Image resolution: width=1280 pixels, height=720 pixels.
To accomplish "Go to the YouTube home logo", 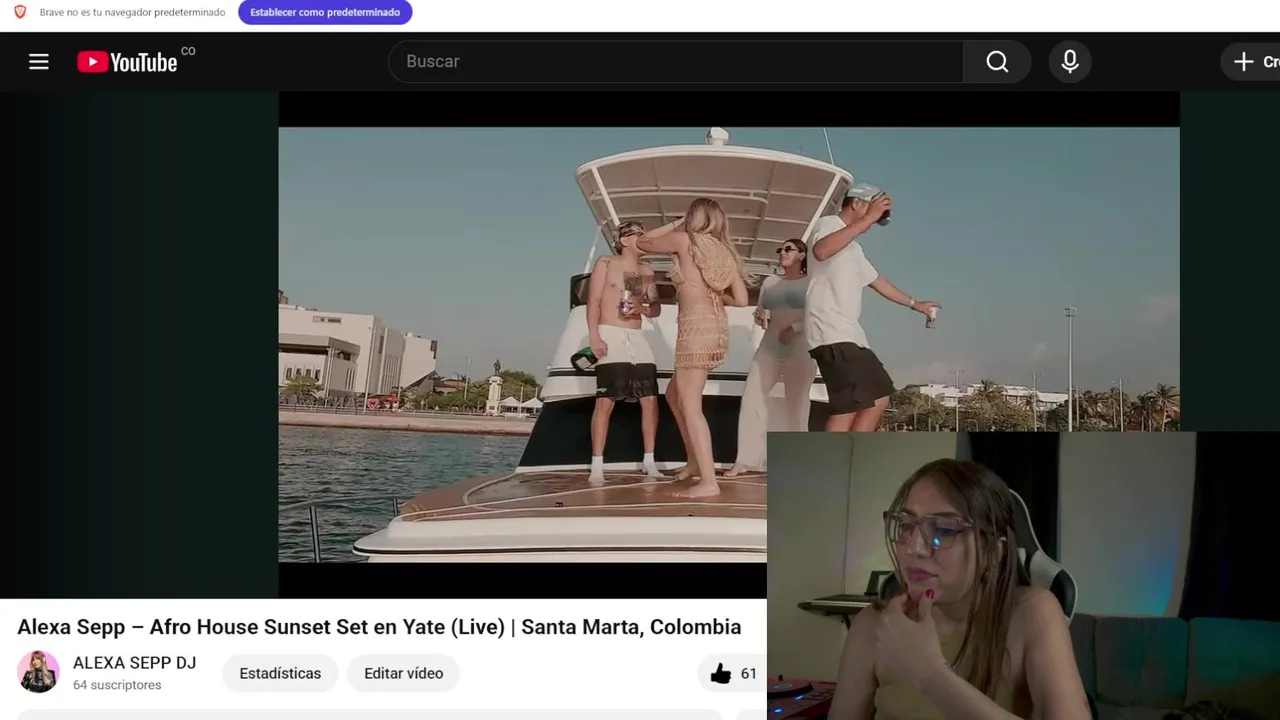I will click(x=127, y=62).
